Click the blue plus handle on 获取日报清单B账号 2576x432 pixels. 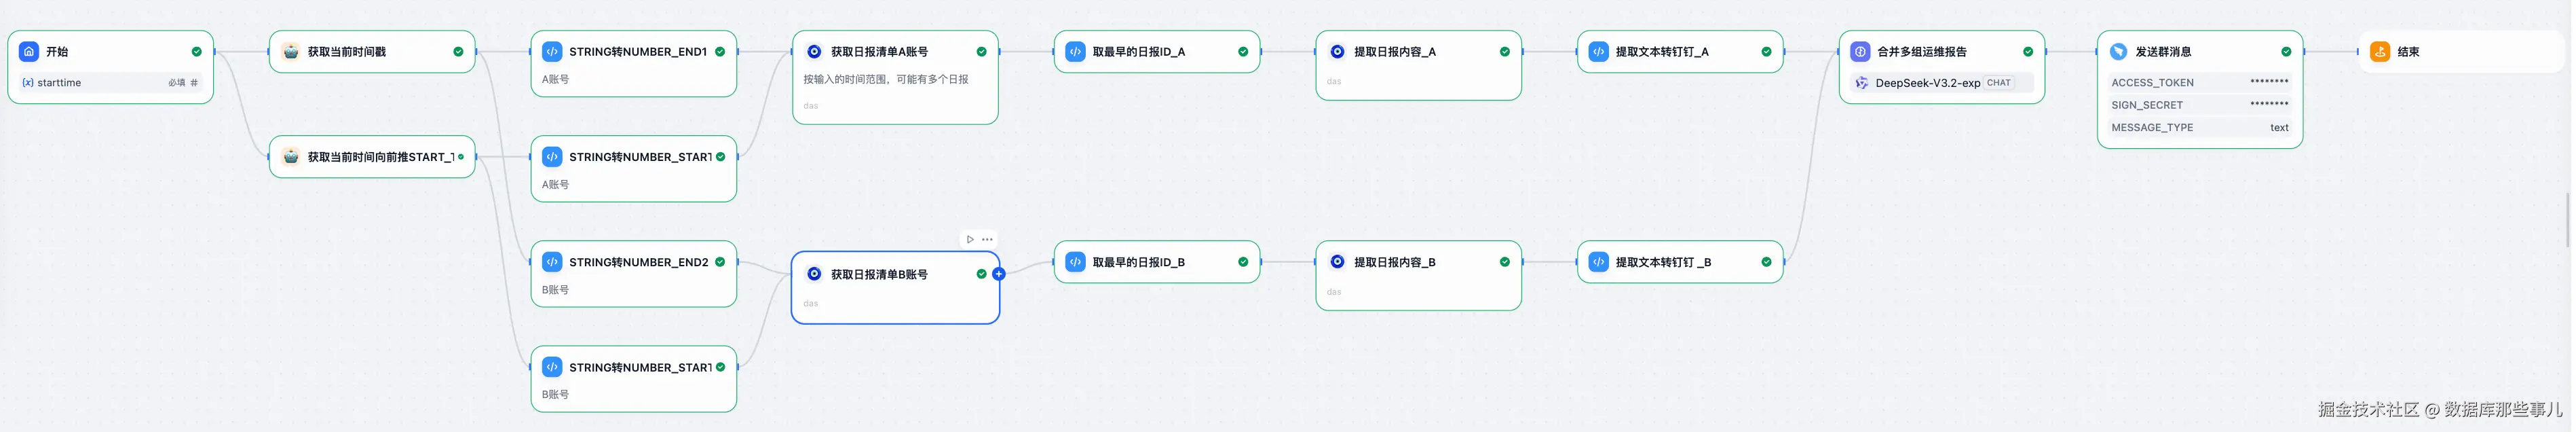(x=998, y=274)
